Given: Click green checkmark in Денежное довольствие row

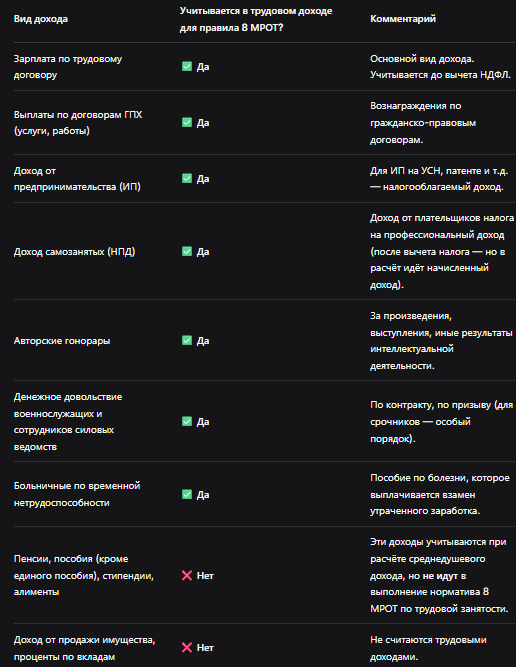Looking at the screenshot, I should pos(187,421).
